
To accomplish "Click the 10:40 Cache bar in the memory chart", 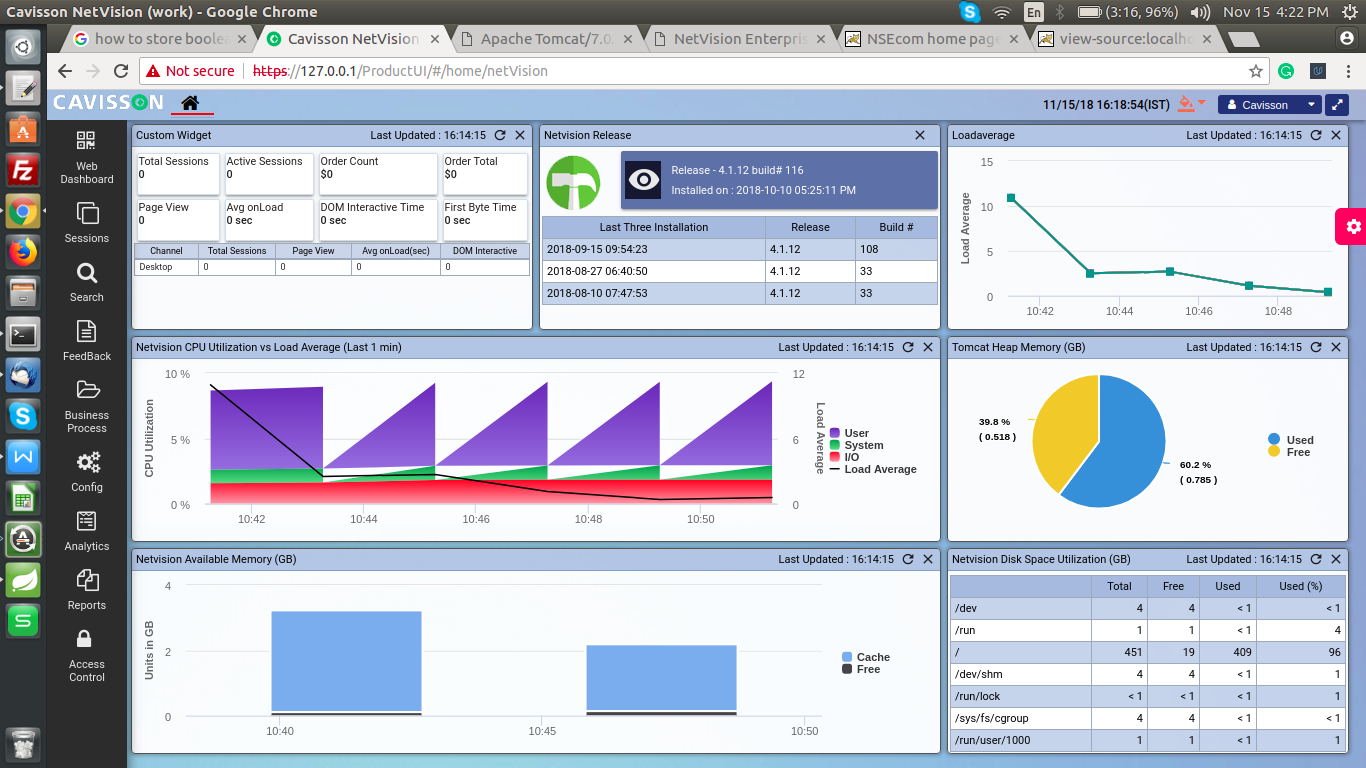I will coord(346,661).
